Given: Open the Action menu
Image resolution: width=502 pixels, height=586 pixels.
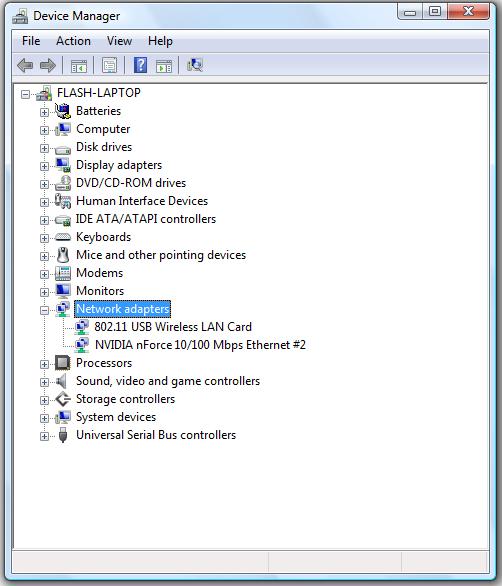Looking at the screenshot, I should pos(73,41).
